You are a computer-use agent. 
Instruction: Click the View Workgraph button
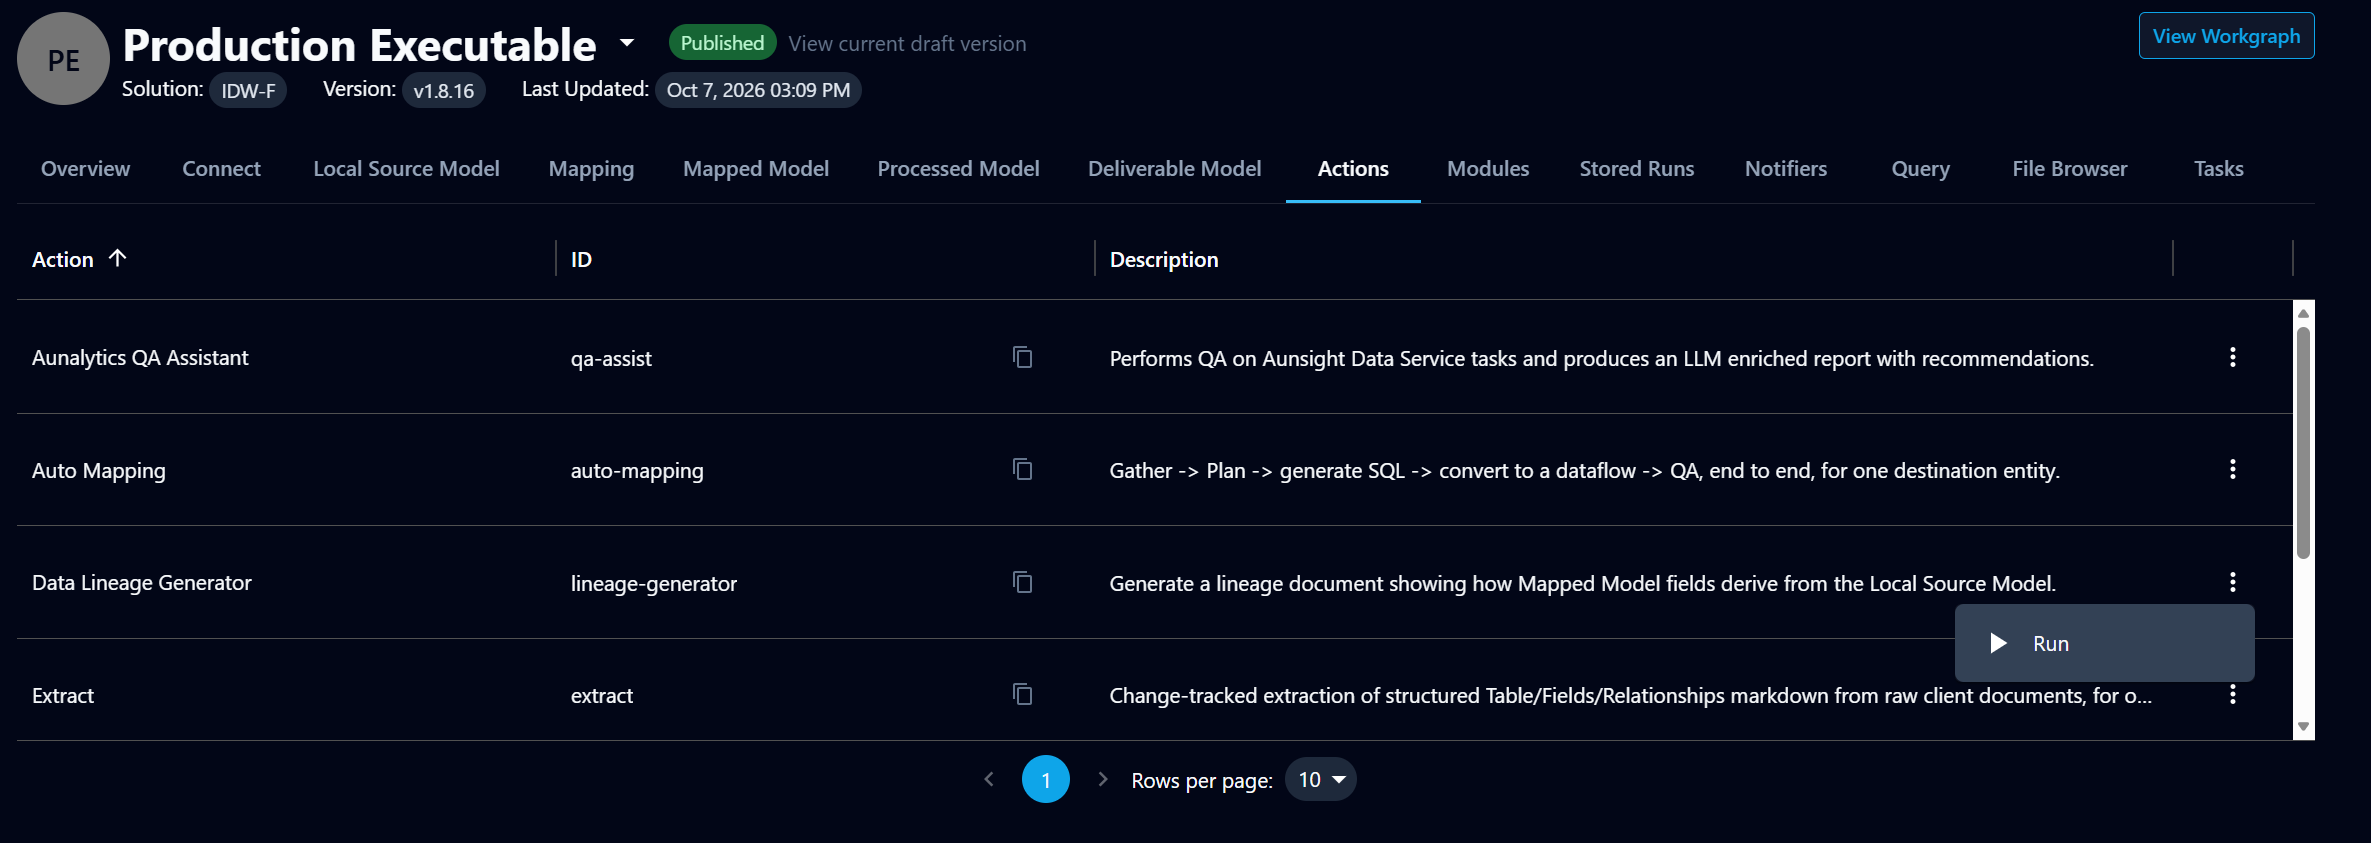(x=2226, y=36)
